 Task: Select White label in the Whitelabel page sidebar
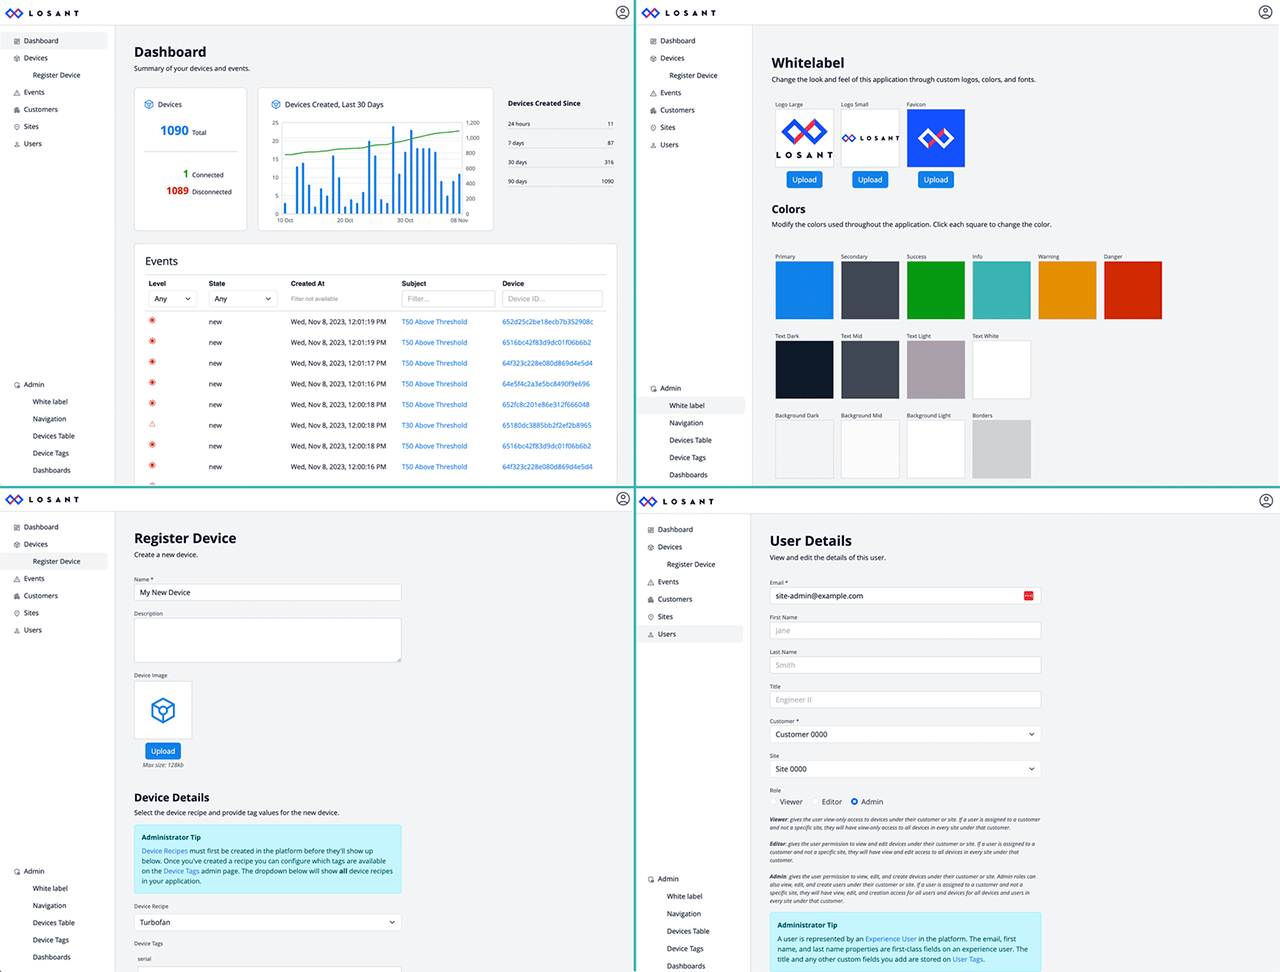687,406
